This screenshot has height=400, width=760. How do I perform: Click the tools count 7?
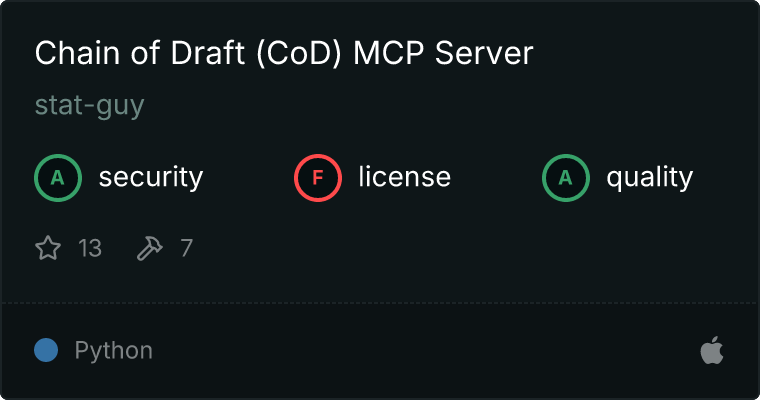187,248
